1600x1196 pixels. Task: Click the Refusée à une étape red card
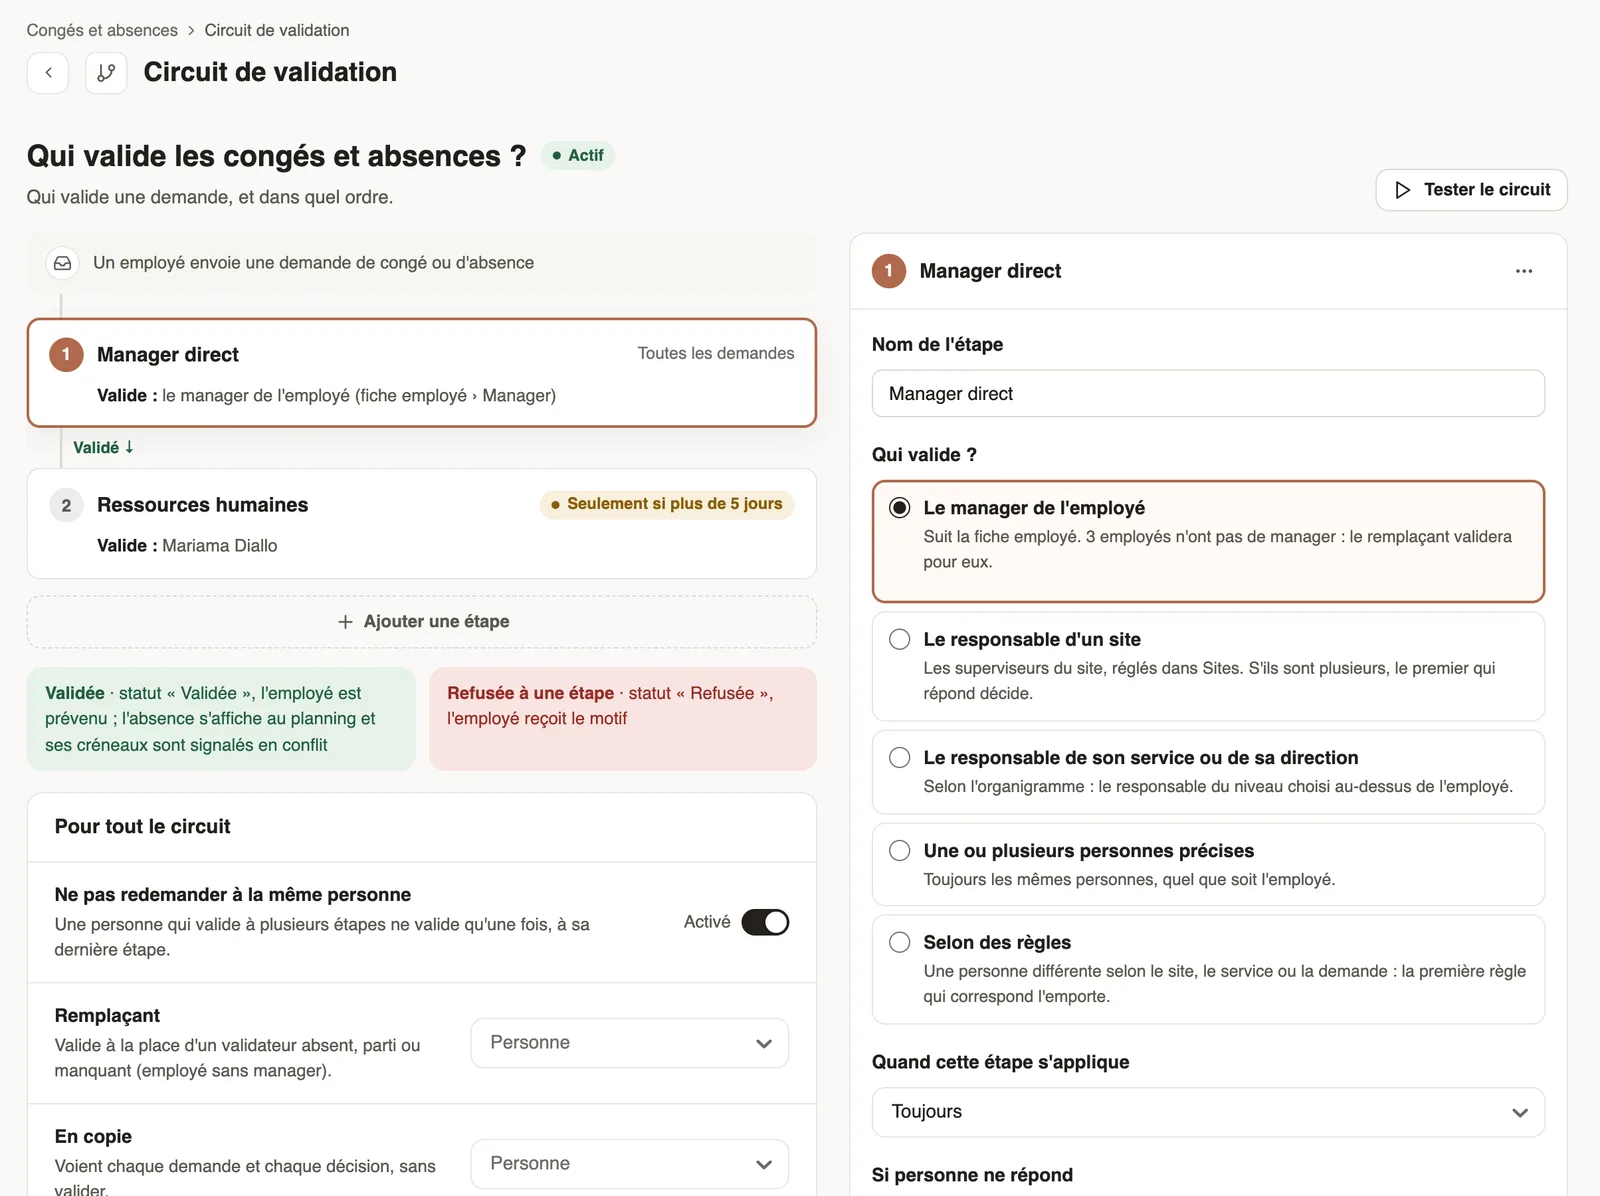623,719
